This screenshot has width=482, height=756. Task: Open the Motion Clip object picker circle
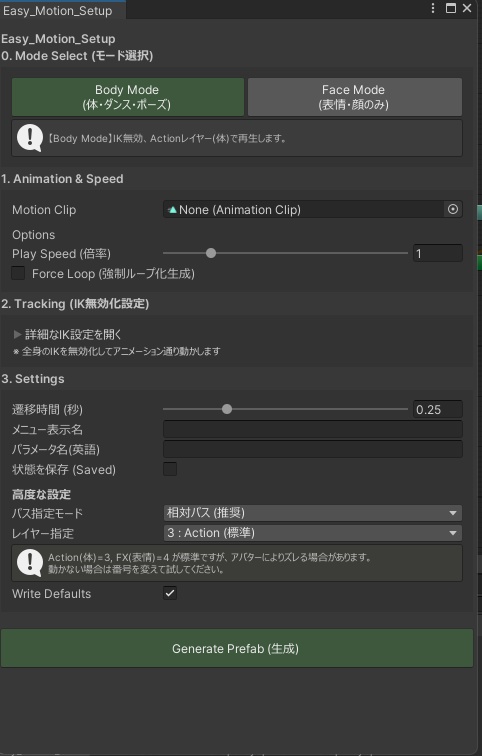[453, 209]
